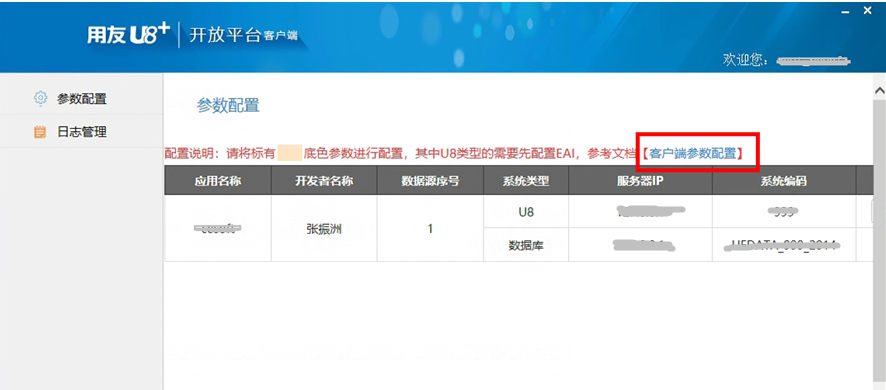Image resolution: width=886 pixels, height=390 pixels.
Task: Click the scrollbar up arrow
Action: pos(880,90)
